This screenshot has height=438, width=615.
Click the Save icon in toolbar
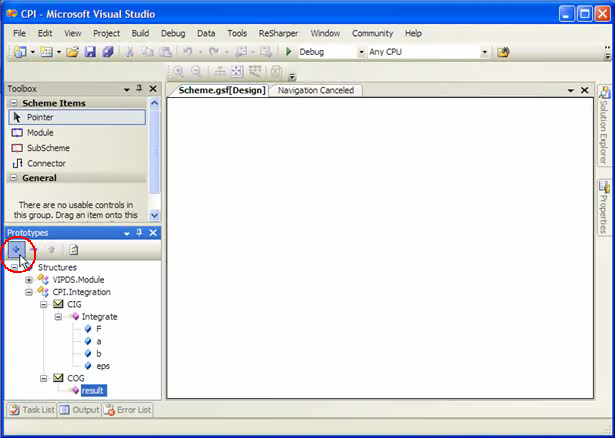click(90, 52)
